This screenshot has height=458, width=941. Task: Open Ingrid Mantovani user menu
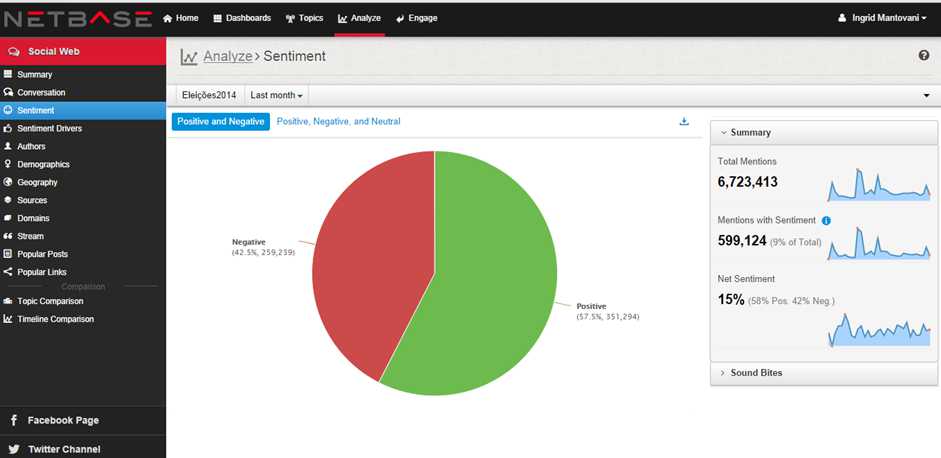885,18
